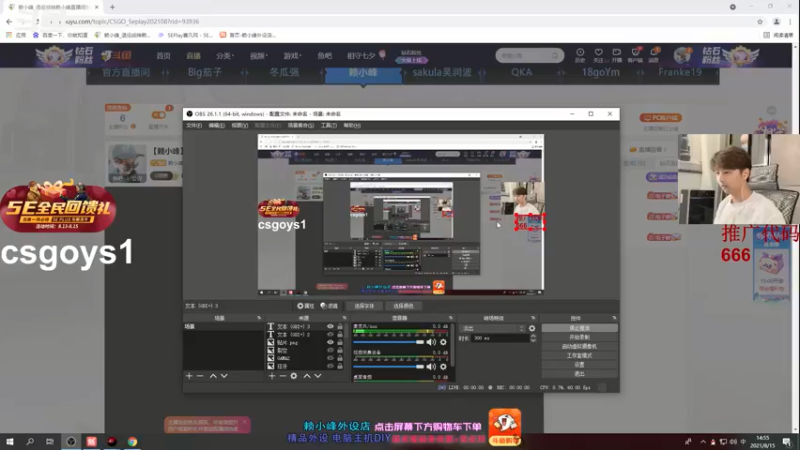Undock the Audio Mixer panel icon
800x450 pixels.
451,318
